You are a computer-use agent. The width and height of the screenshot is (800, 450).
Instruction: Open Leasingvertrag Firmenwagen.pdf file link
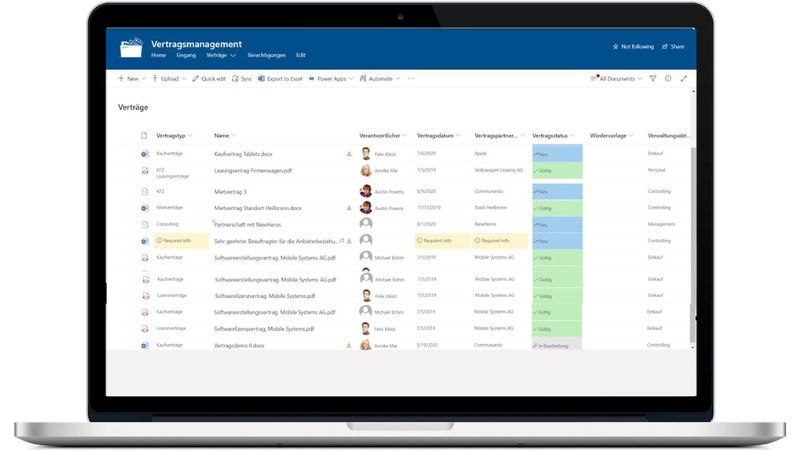tap(253, 170)
